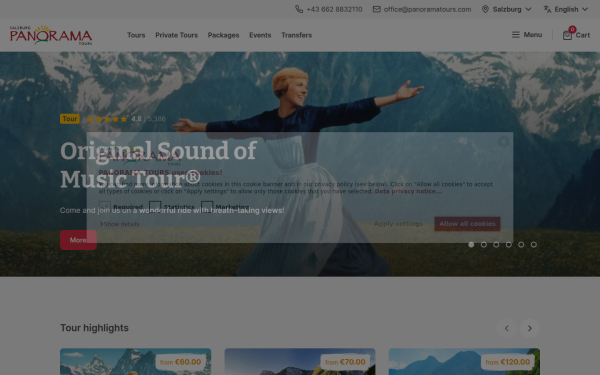Select the fifth hero carousel dot
This screenshot has height=375, width=600.
coord(521,245)
